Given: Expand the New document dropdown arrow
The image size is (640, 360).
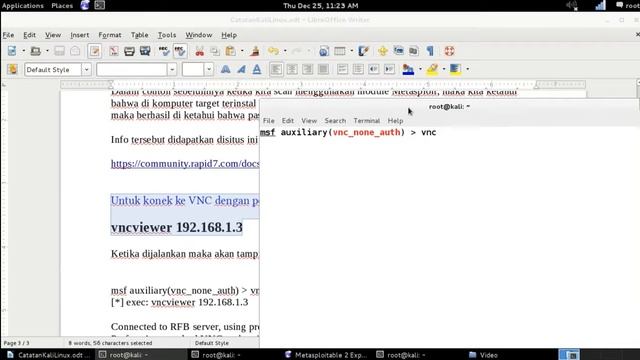Looking at the screenshot, I should pyautogui.click(x=23, y=51).
